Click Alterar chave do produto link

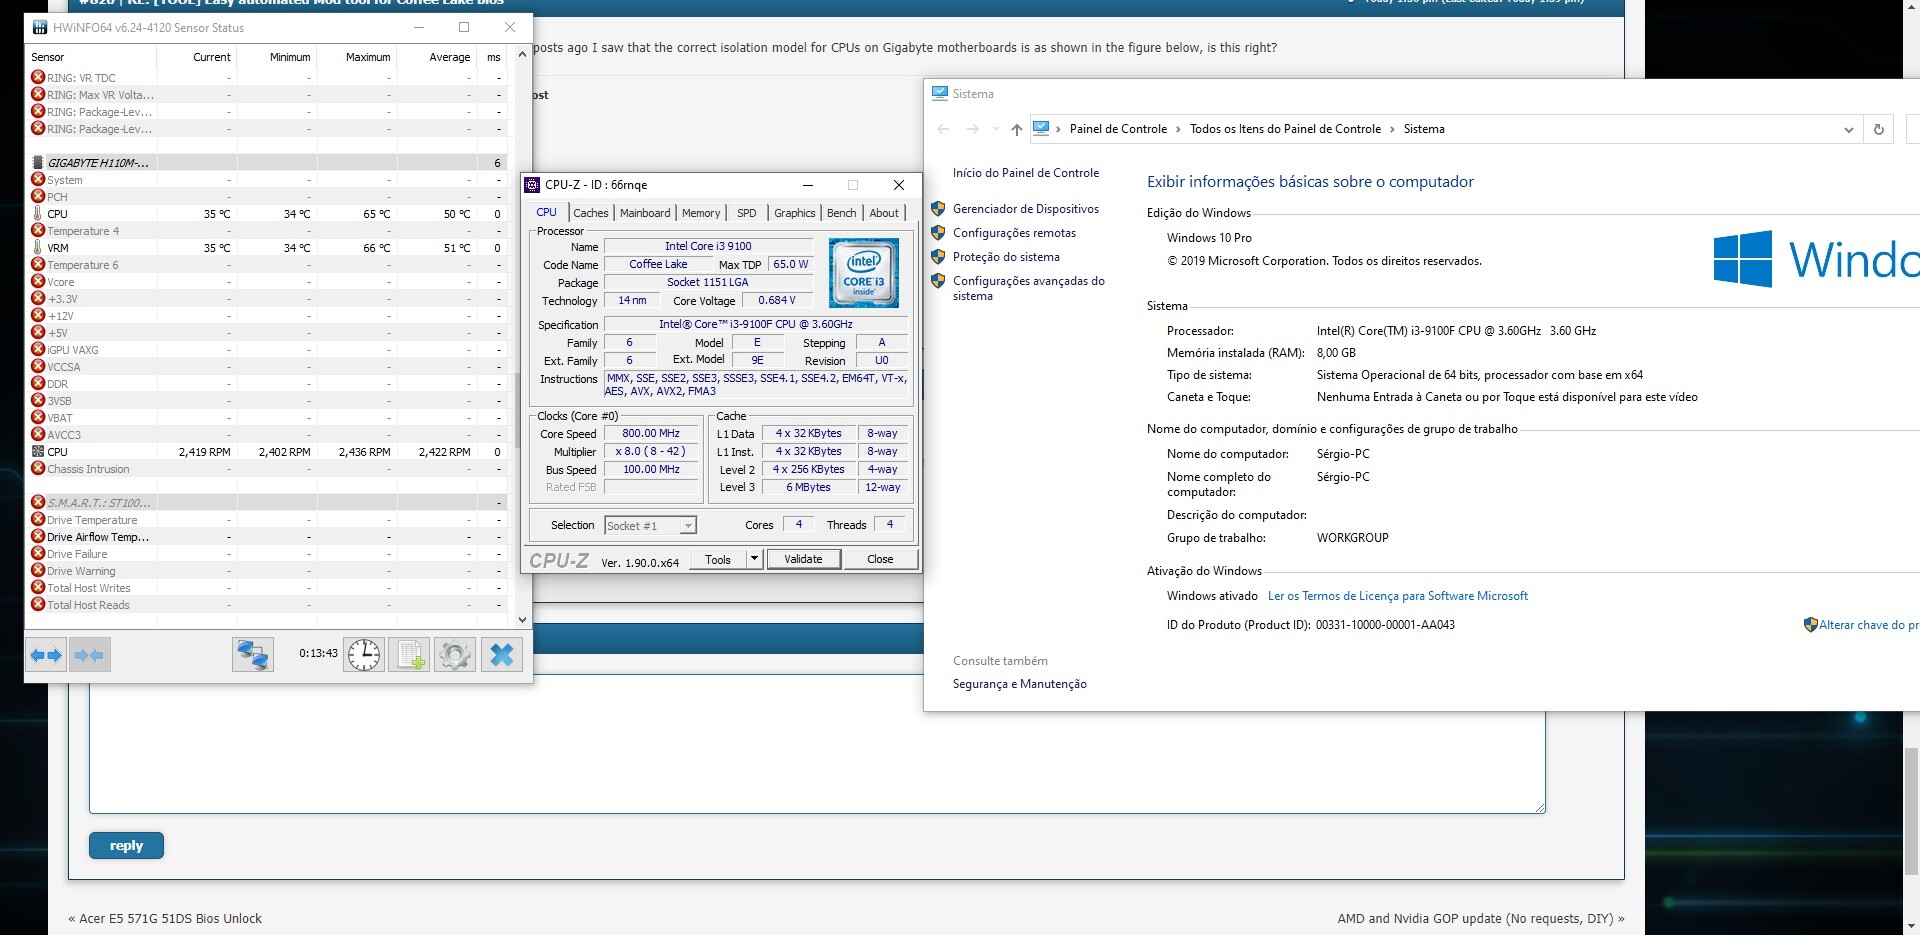coord(1868,625)
